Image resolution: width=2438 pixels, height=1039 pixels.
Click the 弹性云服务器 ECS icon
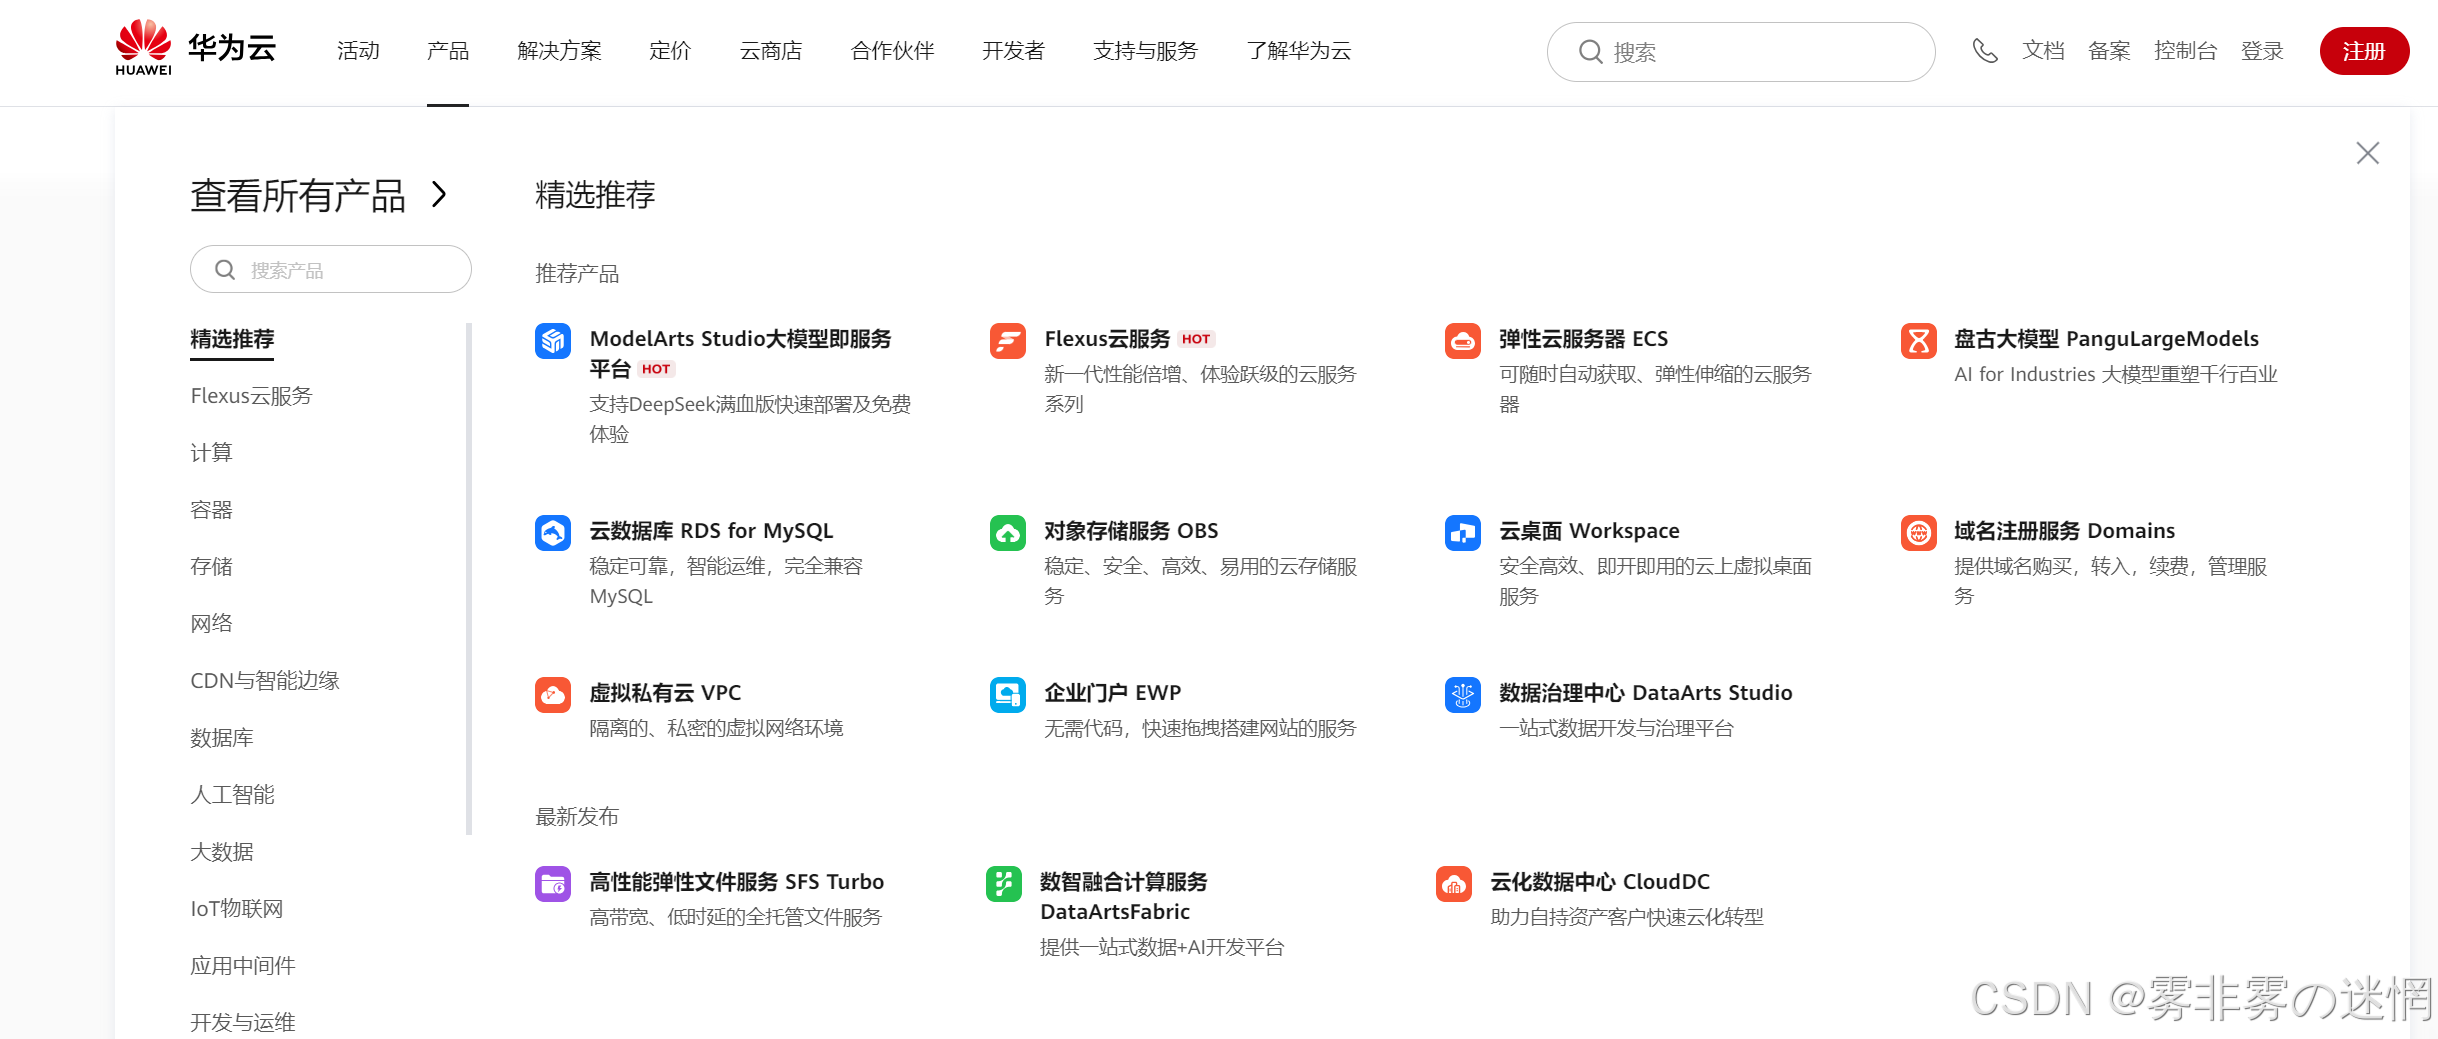tap(1463, 341)
